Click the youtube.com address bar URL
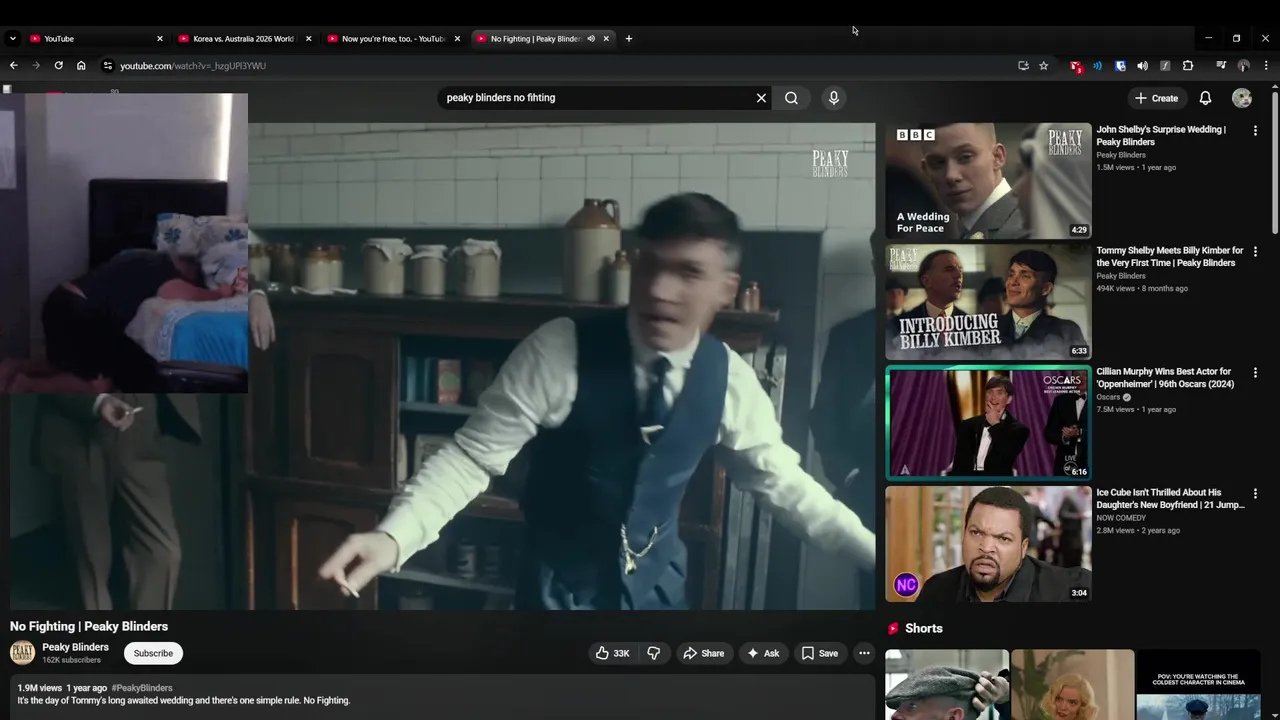The width and height of the screenshot is (1280, 720). [x=193, y=66]
